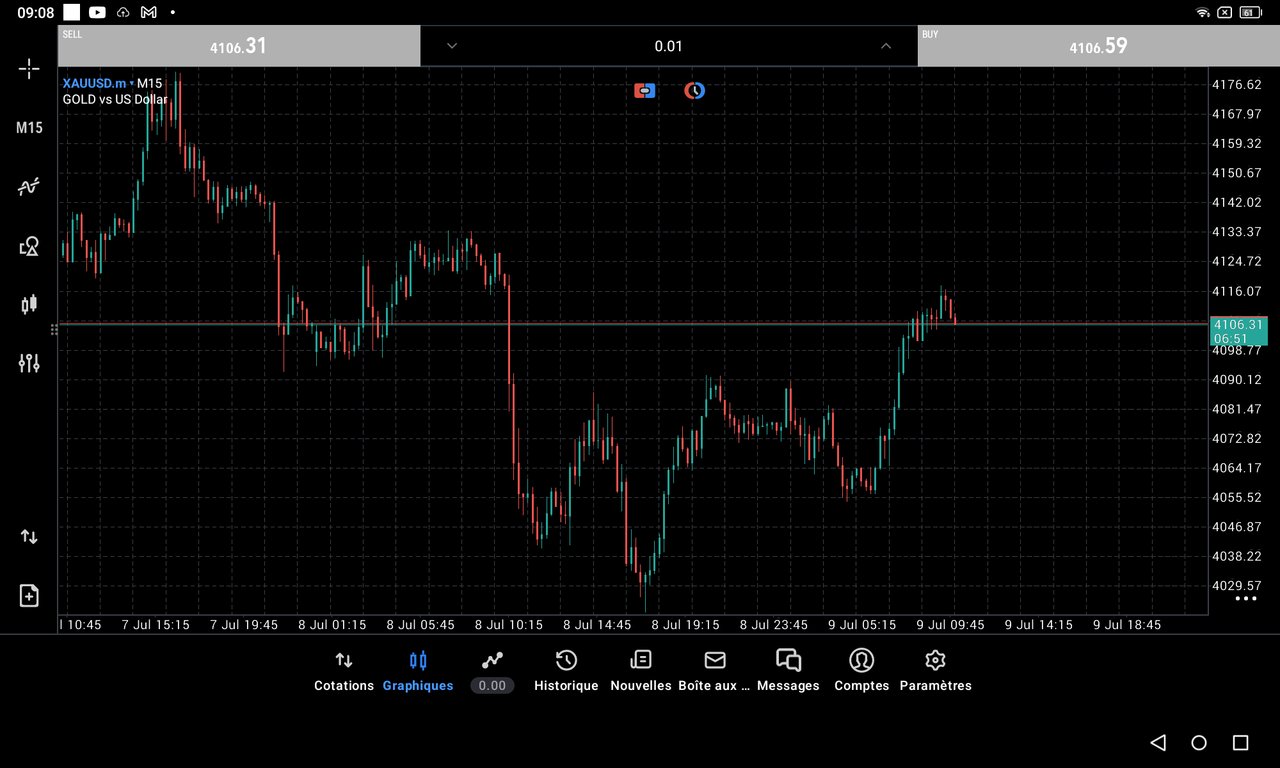Tap the trade arrows icon in left sidebar
1280x768 pixels.
(x=29, y=537)
